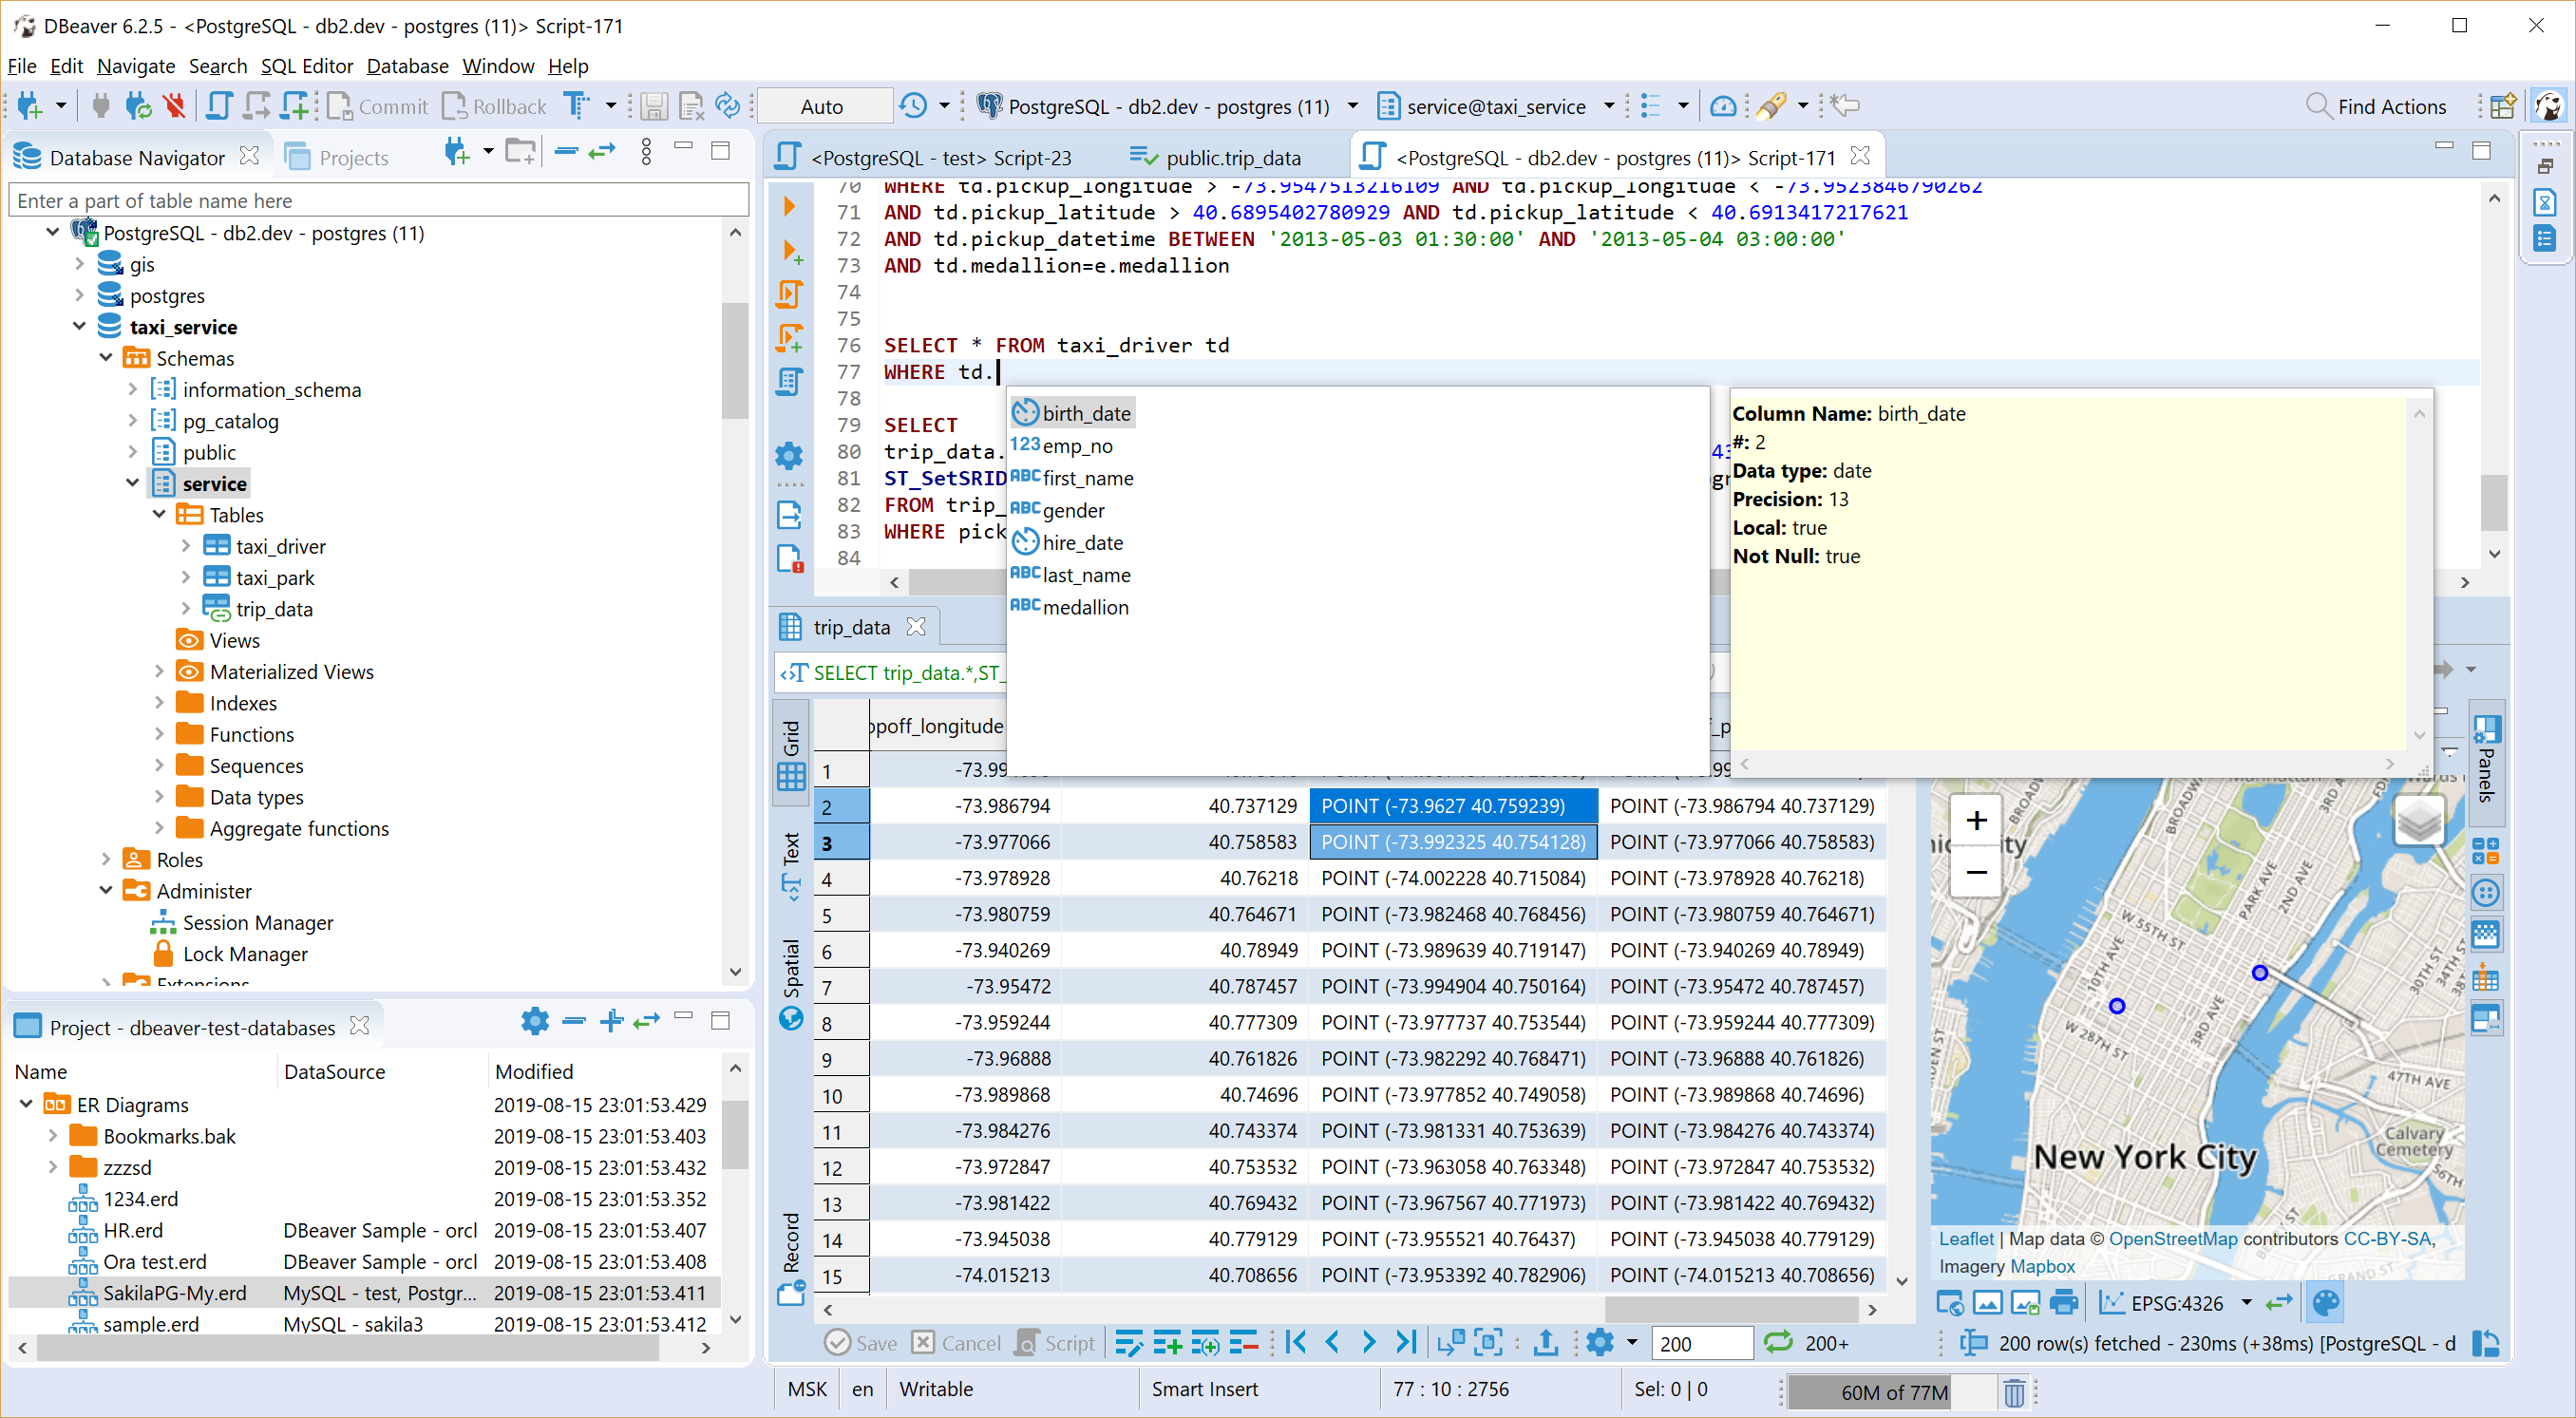2576x1418 pixels.
Task: Commit the current transaction
Action: coord(376,105)
